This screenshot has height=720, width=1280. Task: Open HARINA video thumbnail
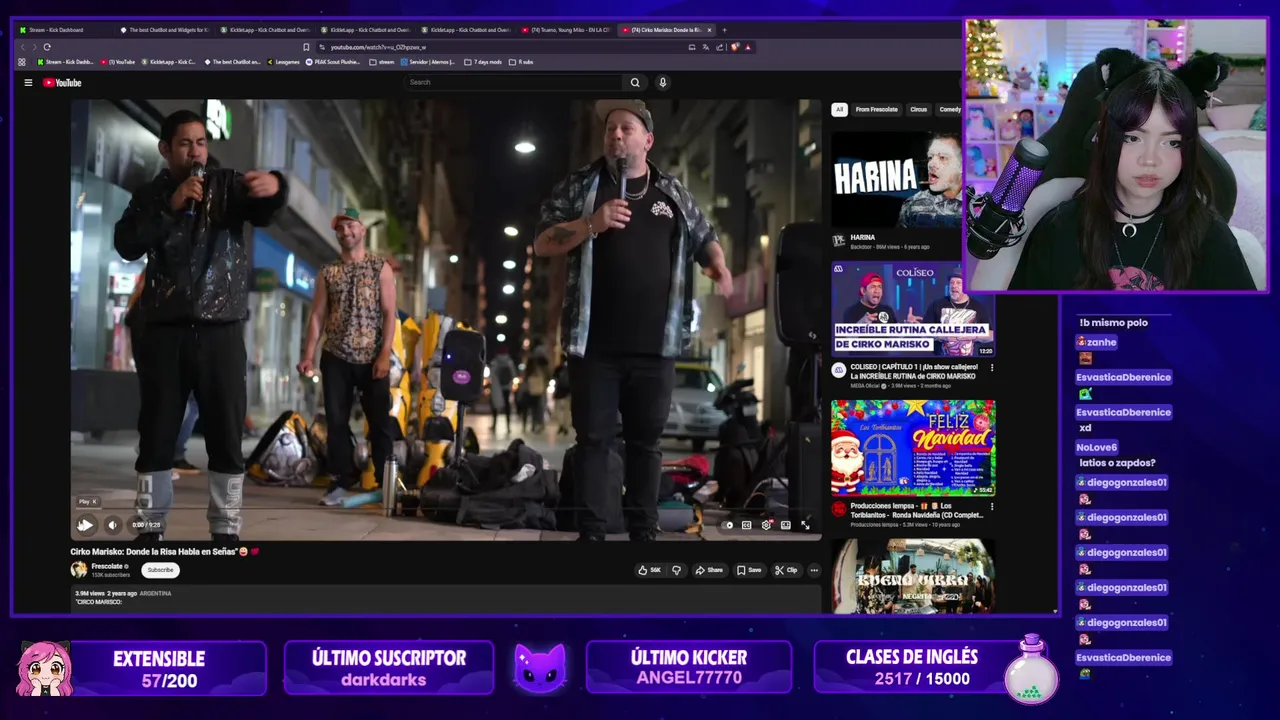897,180
